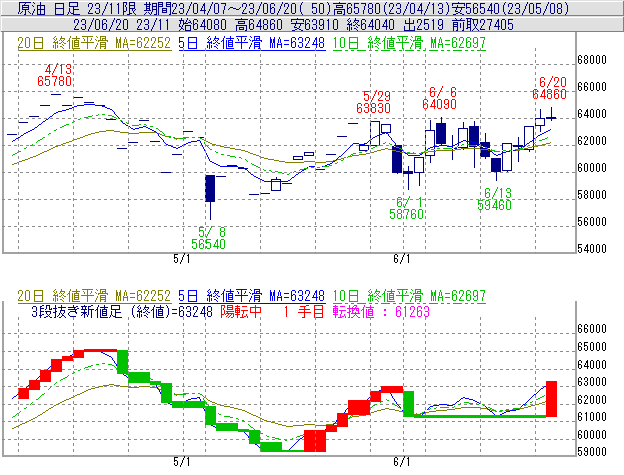Click the last red block in the three-line-break chart
Image resolution: width=624 pixels, height=475 pixels.
pos(551,399)
